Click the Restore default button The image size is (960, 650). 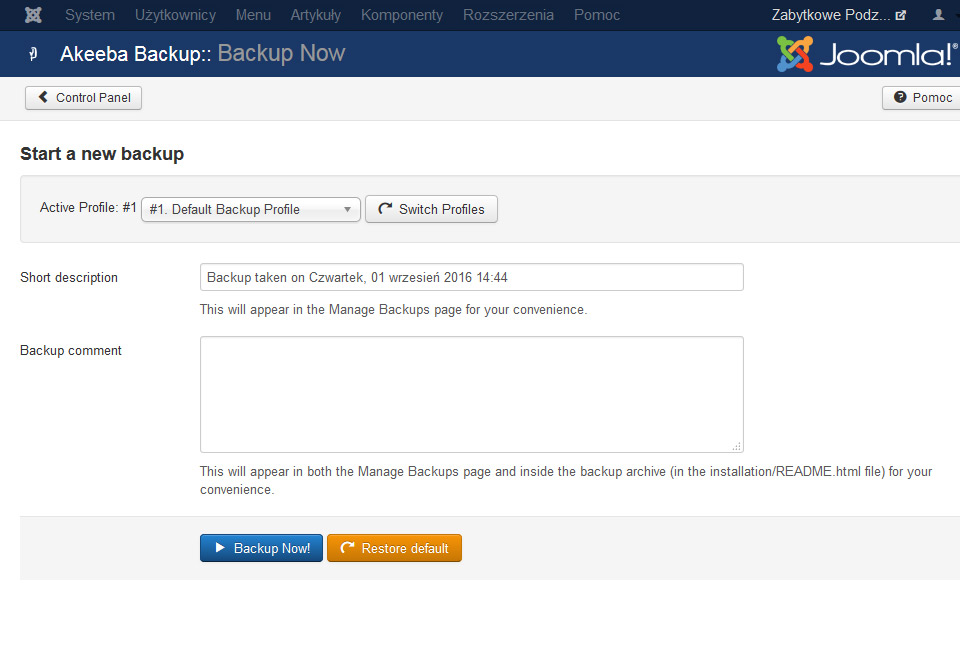coord(394,548)
